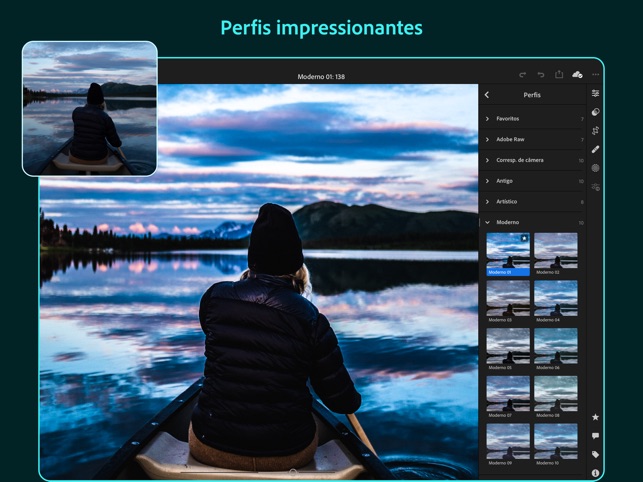Expand the Favoritos profile group
The height and width of the screenshot is (482, 643).
point(532,118)
